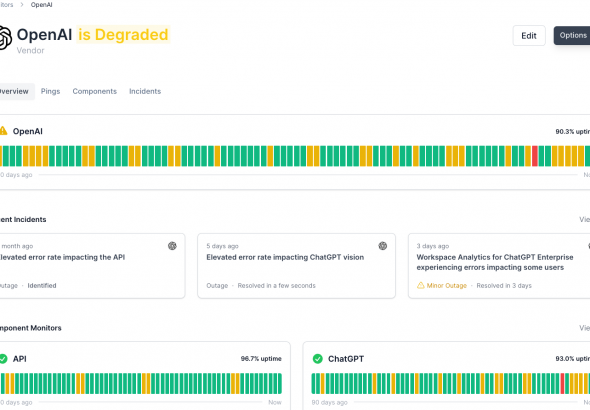The image size is (590, 410).
Task: Click the 'is Degraded' status label
Action: point(123,35)
